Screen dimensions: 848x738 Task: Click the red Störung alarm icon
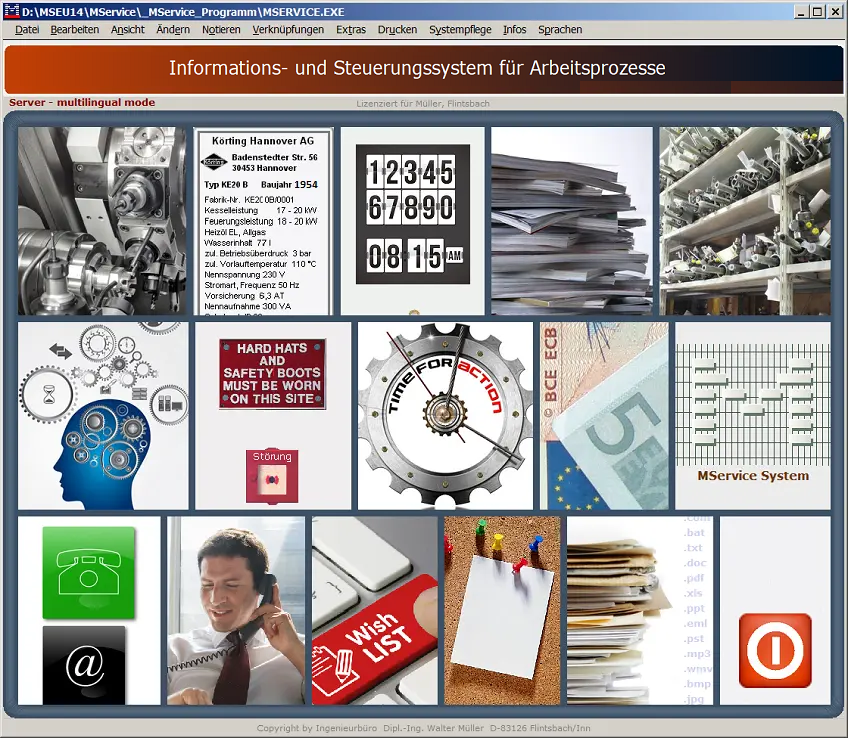[272, 476]
